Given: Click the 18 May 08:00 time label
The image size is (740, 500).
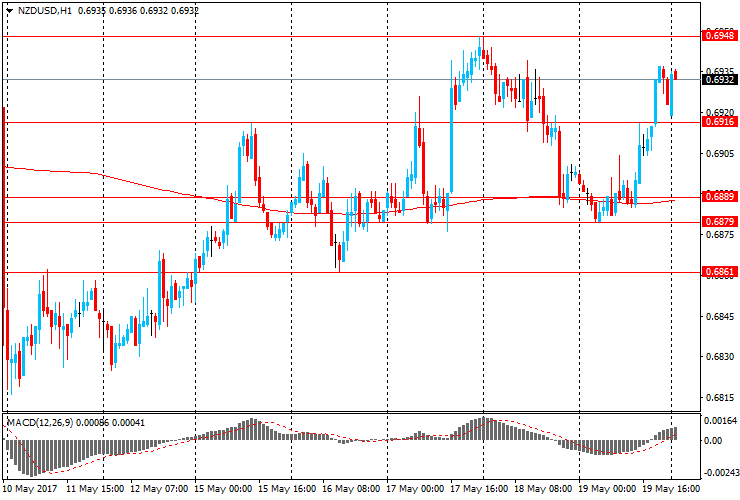Looking at the screenshot, I should (543, 490).
